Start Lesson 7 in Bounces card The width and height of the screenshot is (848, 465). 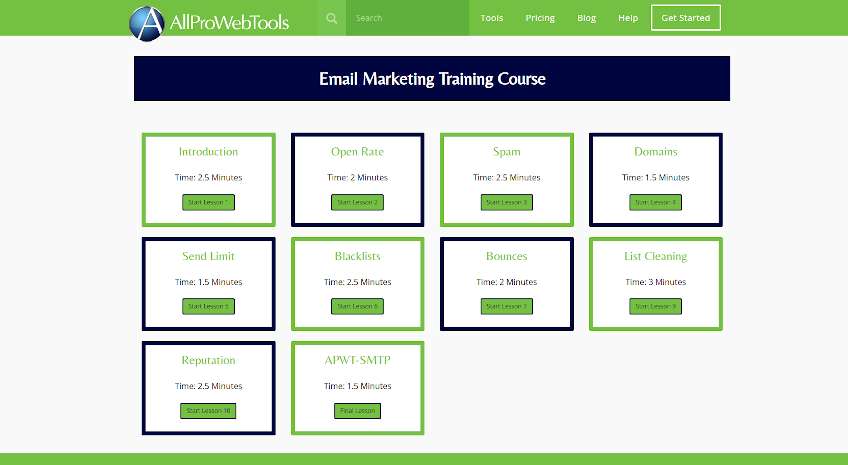coord(506,306)
